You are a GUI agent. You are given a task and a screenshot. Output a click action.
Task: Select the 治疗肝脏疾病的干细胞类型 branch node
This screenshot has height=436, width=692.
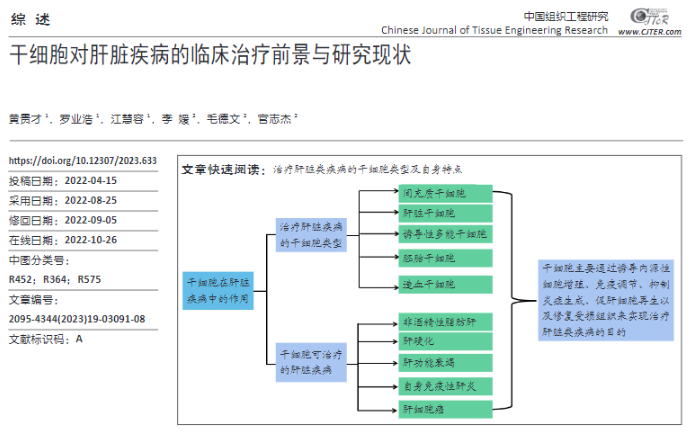point(311,235)
